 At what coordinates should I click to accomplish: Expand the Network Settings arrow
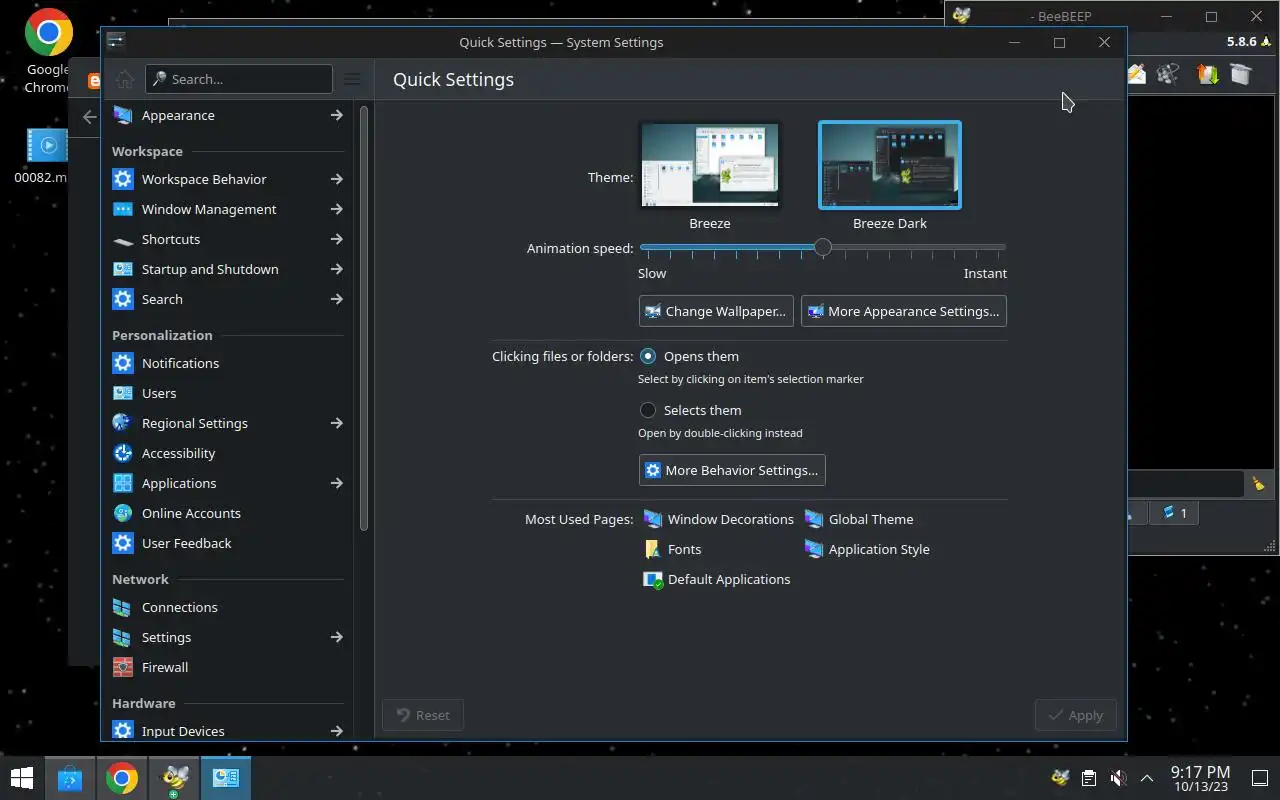(337, 637)
